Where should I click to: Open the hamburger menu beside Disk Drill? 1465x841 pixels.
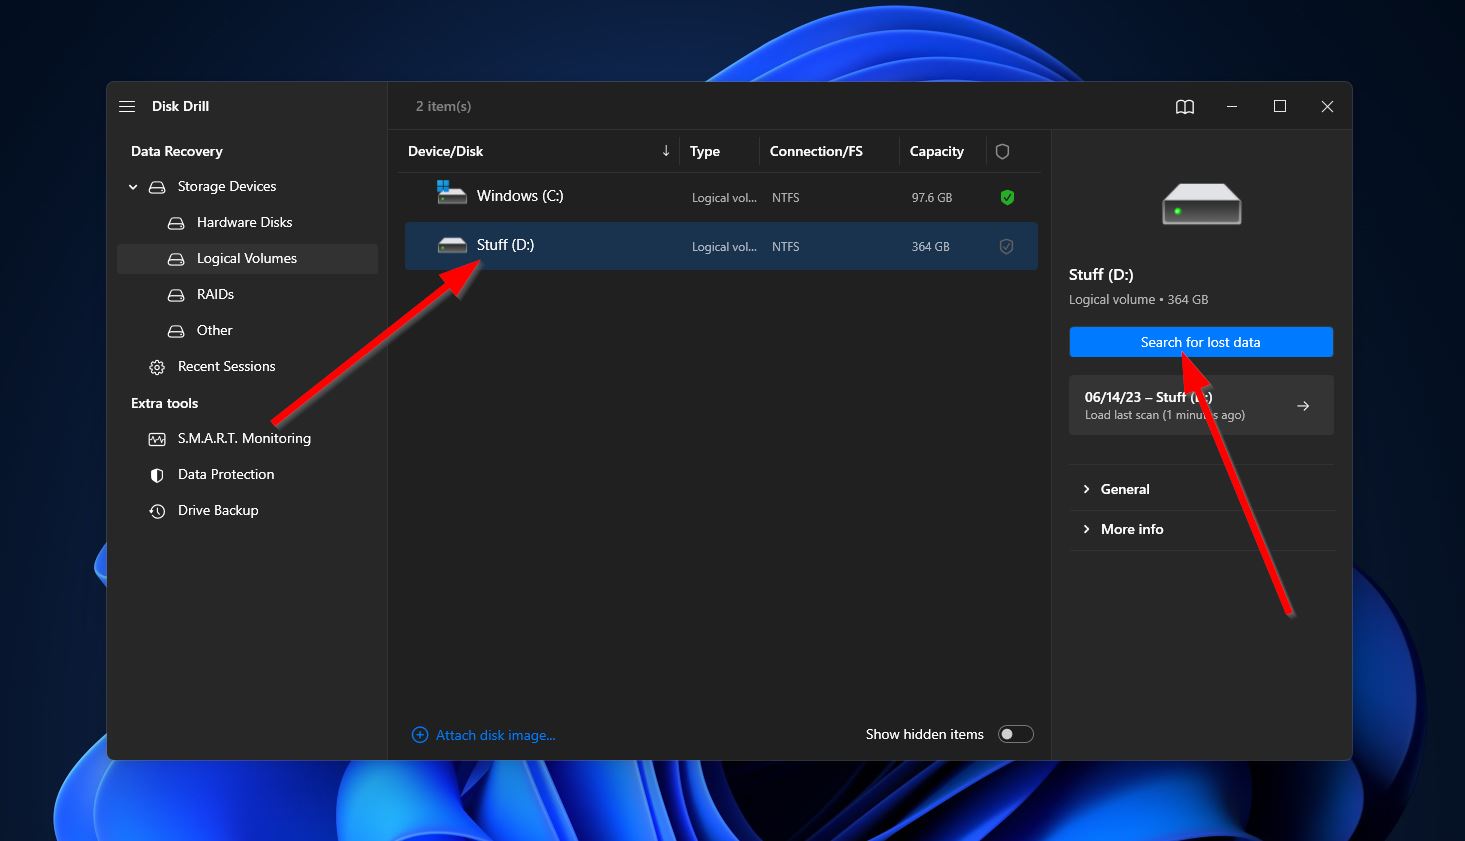click(x=127, y=106)
